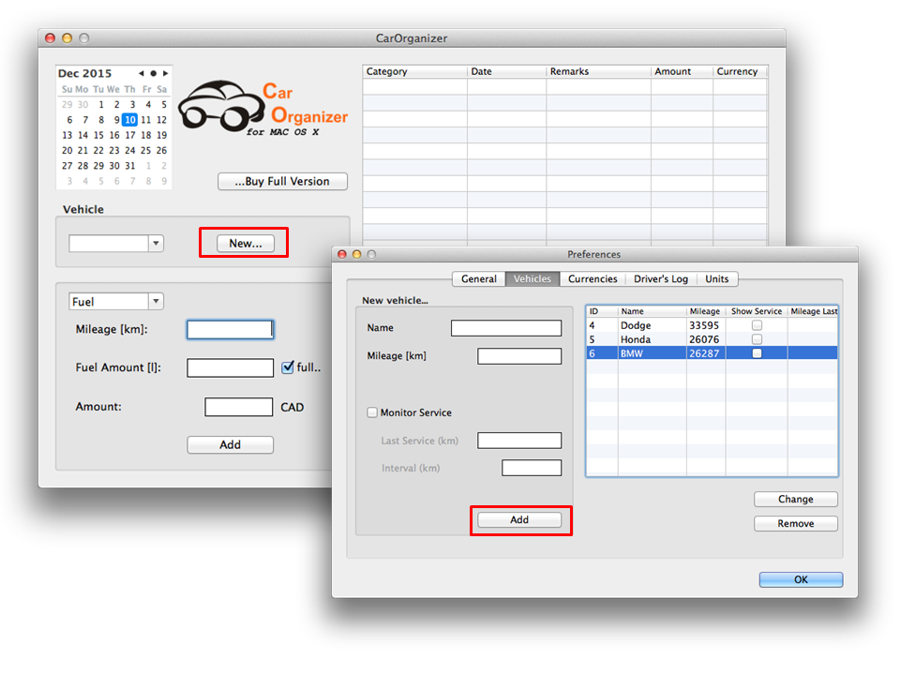Viewport: 900px width, 675px height.
Task: Open the Vehicle selection dropdown
Action: tap(155, 243)
